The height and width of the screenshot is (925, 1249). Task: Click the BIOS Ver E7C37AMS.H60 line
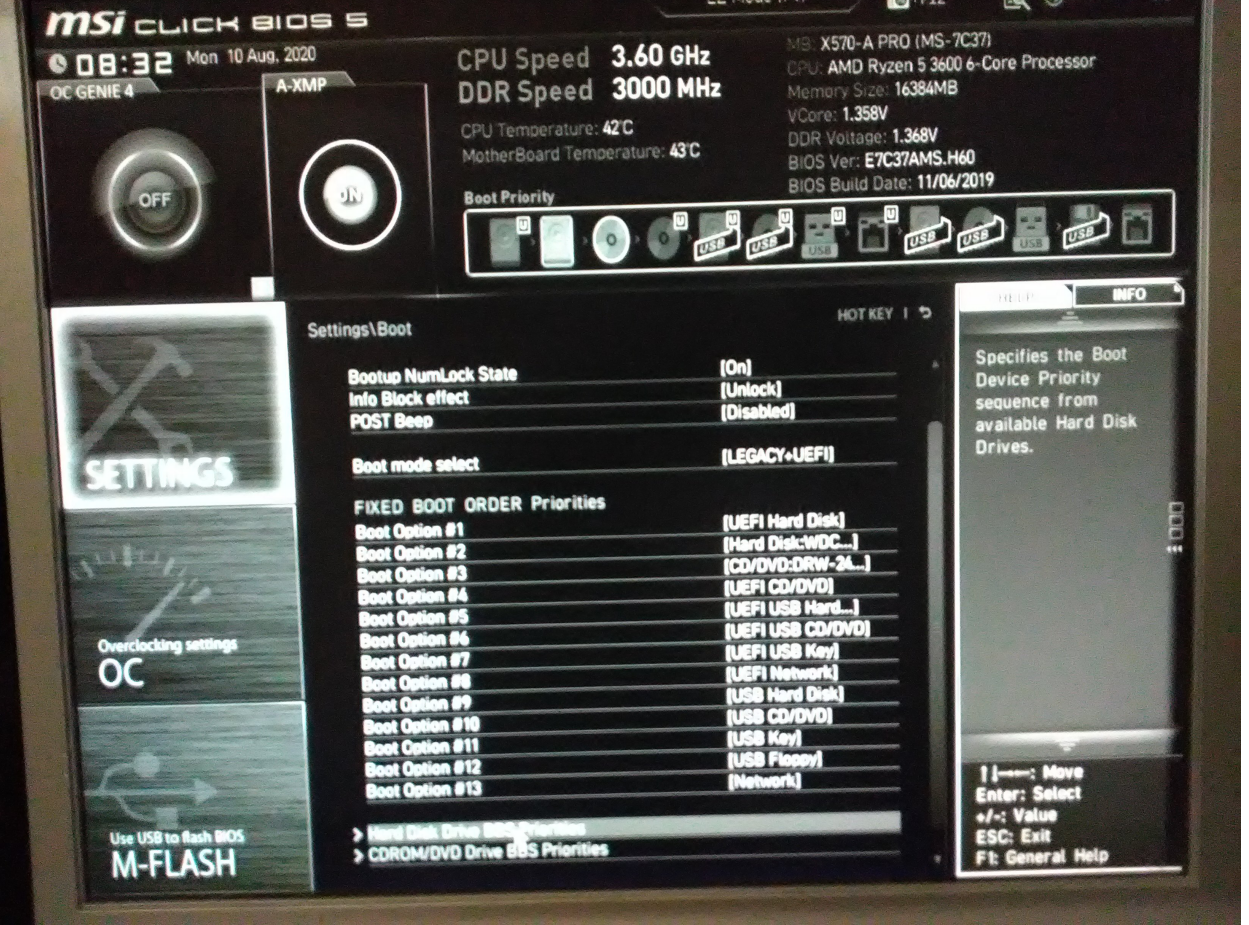881,159
